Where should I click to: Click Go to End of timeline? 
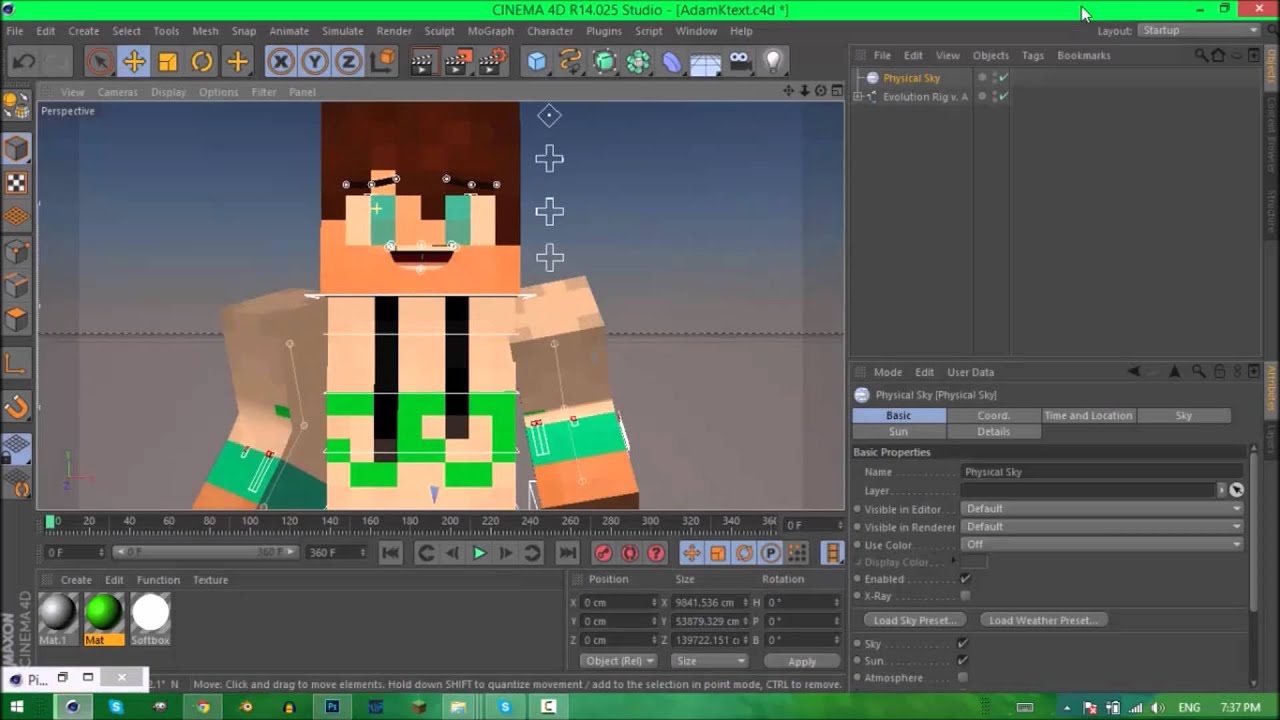coord(567,553)
